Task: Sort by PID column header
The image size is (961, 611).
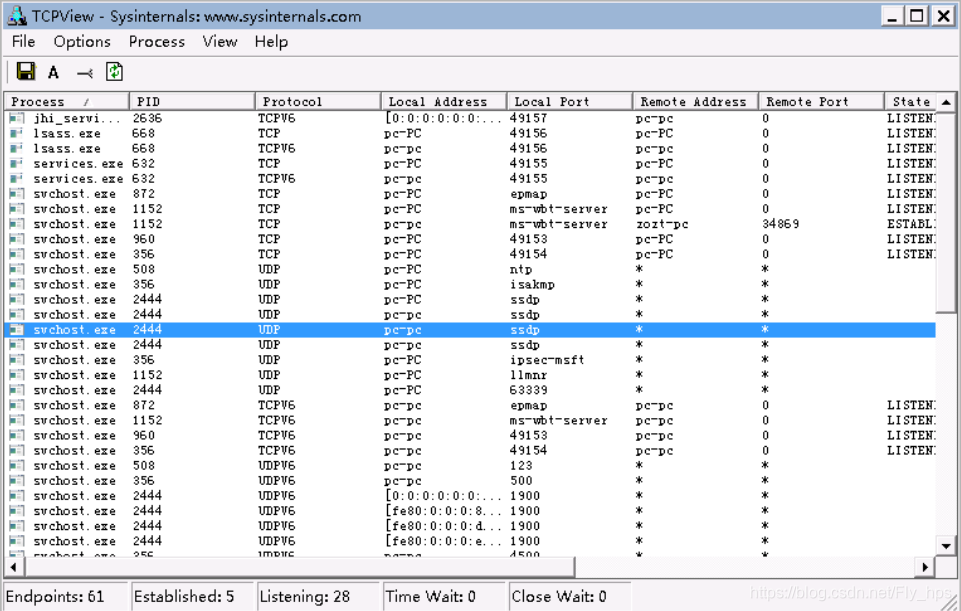Action: point(192,102)
